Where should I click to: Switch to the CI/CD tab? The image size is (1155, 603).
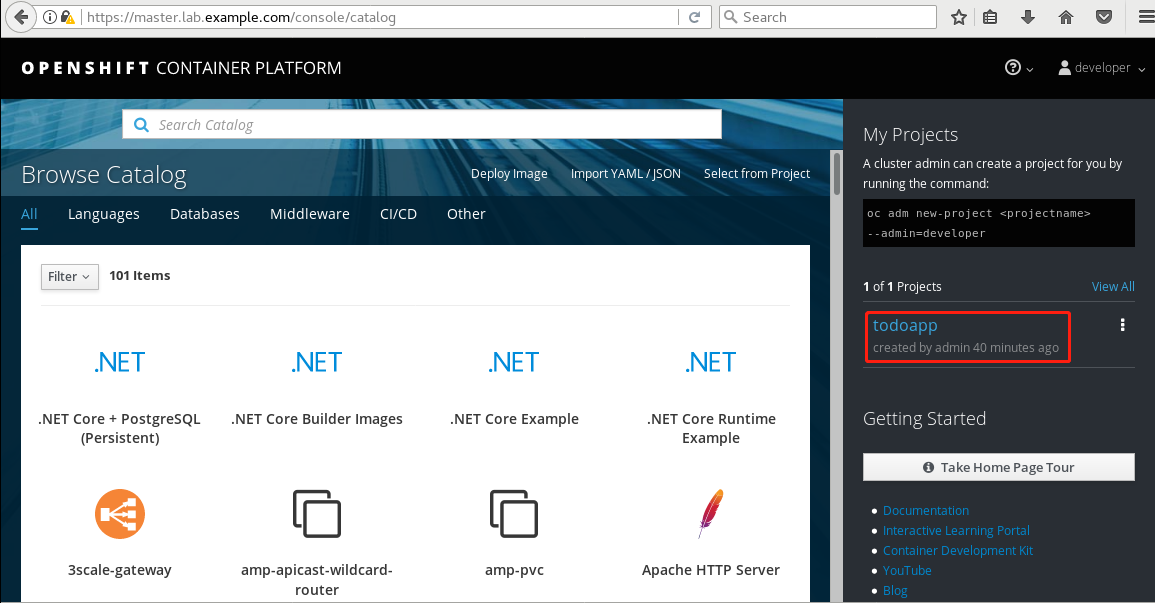399,214
